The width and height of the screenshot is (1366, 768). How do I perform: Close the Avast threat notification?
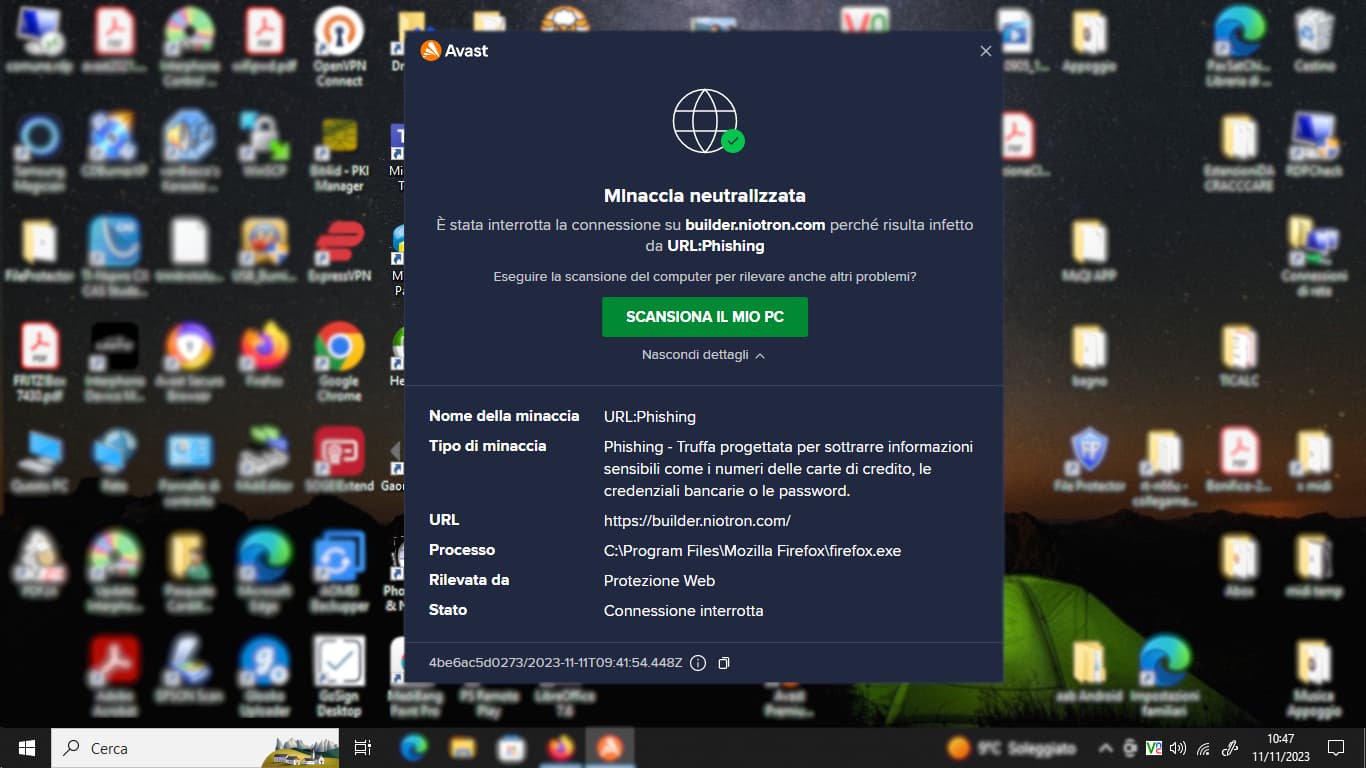985,51
